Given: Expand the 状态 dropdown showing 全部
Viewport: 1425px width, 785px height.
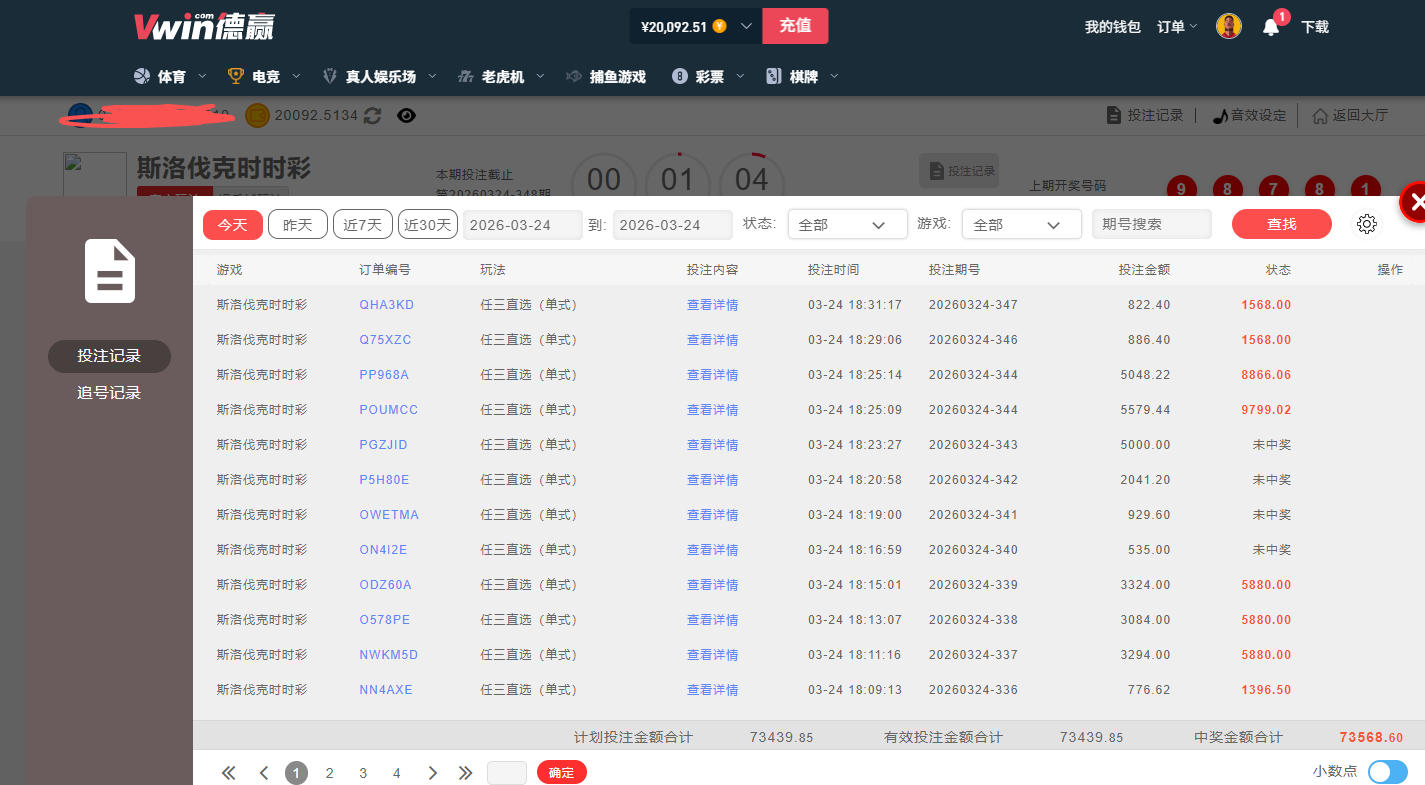Looking at the screenshot, I should pos(847,225).
